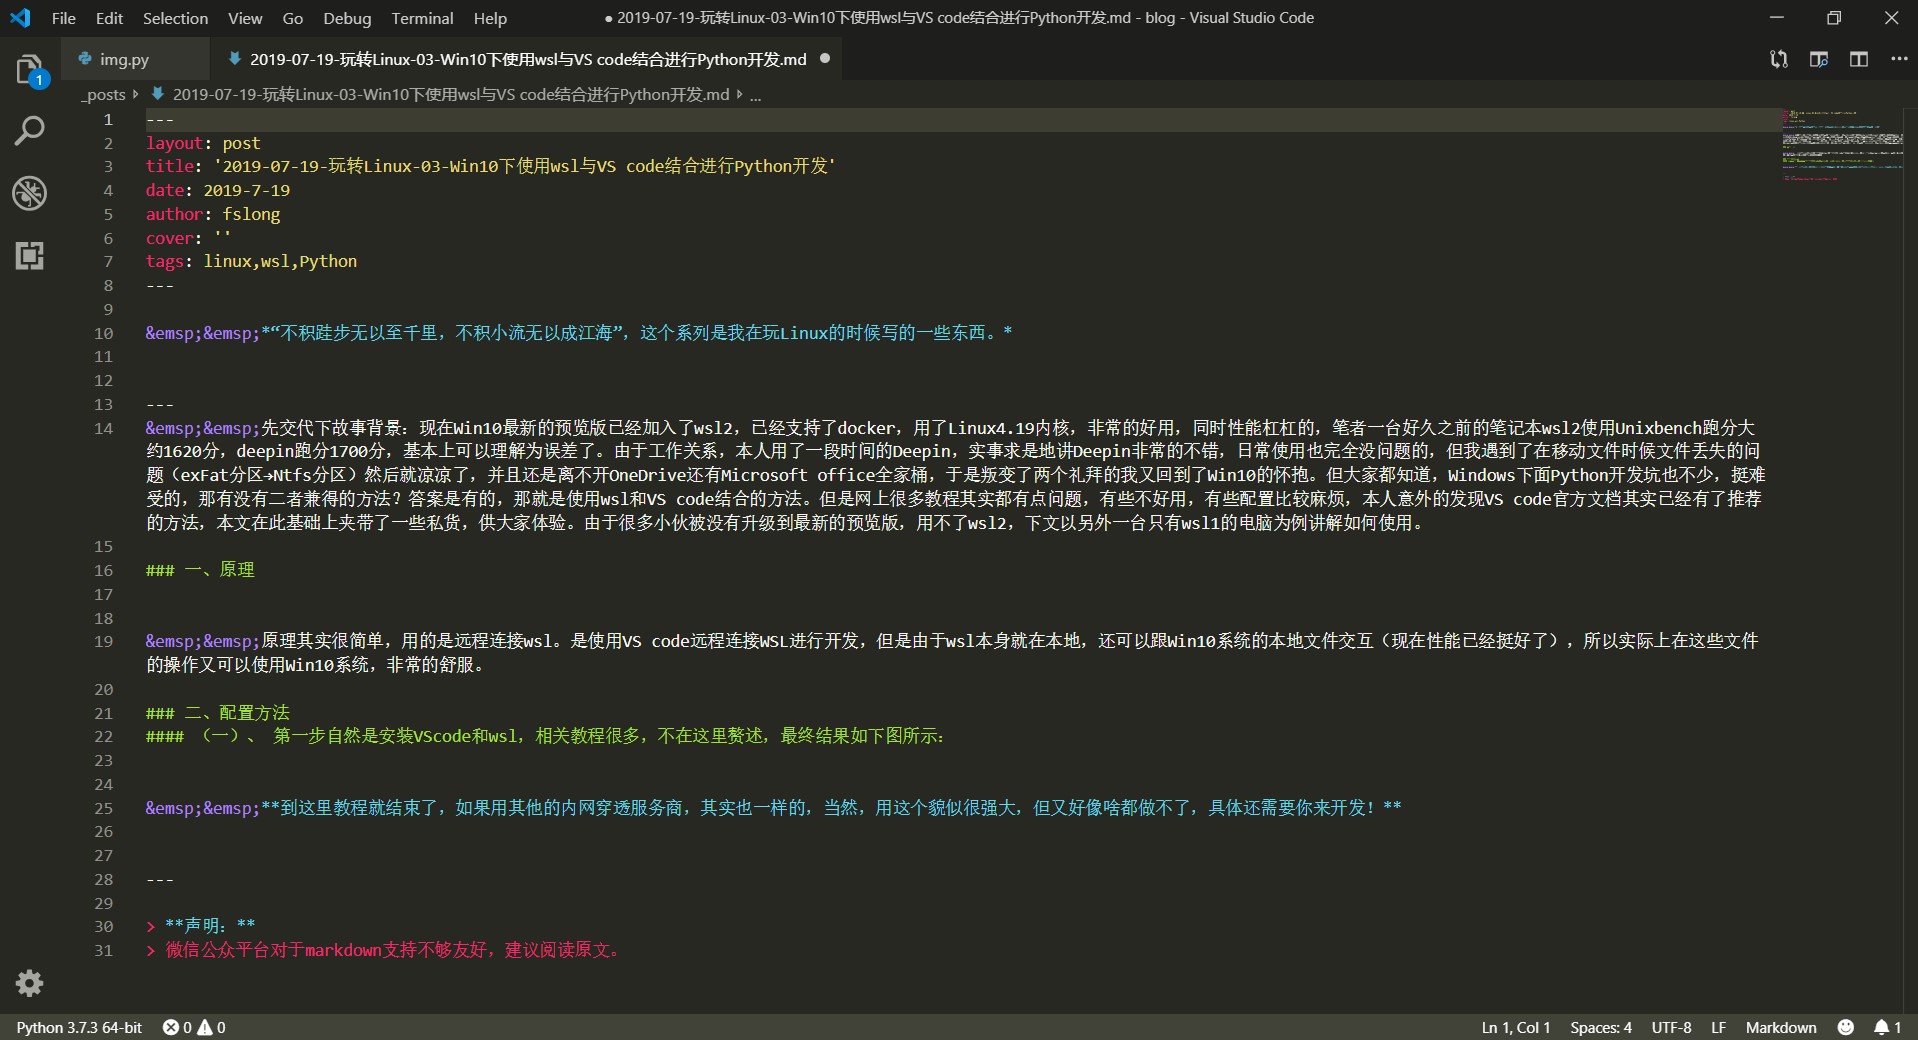Click the '> **声明: **' blockquote line
Image resolution: width=1918 pixels, height=1040 pixels.
click(x=200, y=926)
